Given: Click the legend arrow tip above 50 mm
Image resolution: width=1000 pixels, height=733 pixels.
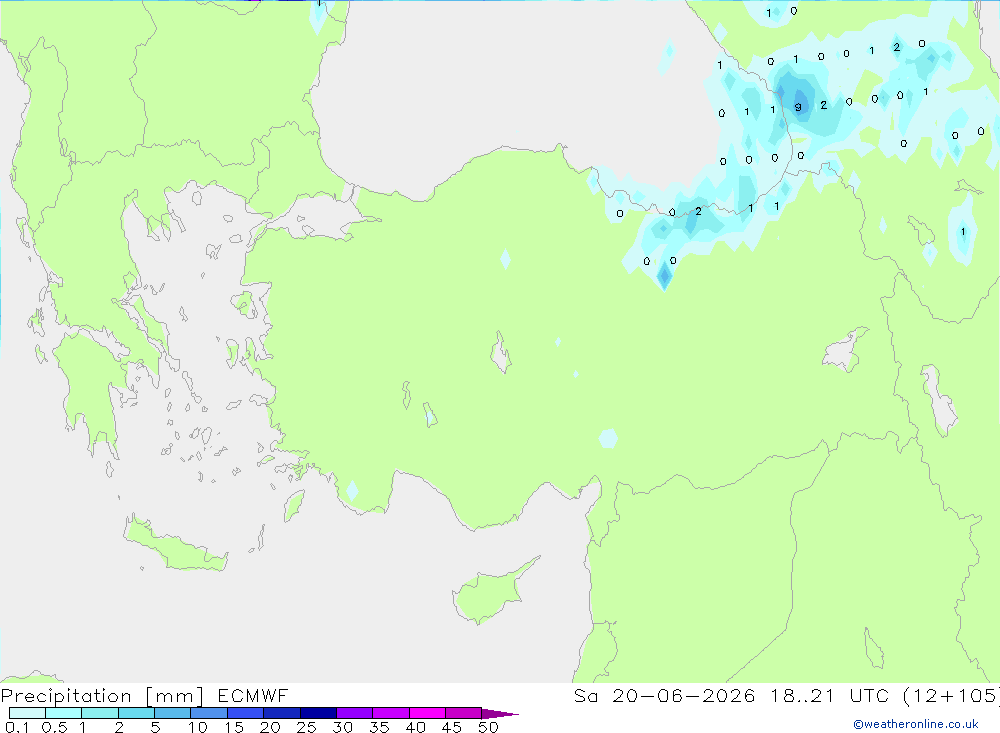Looking at the screenshot, I should pos(500,714).
